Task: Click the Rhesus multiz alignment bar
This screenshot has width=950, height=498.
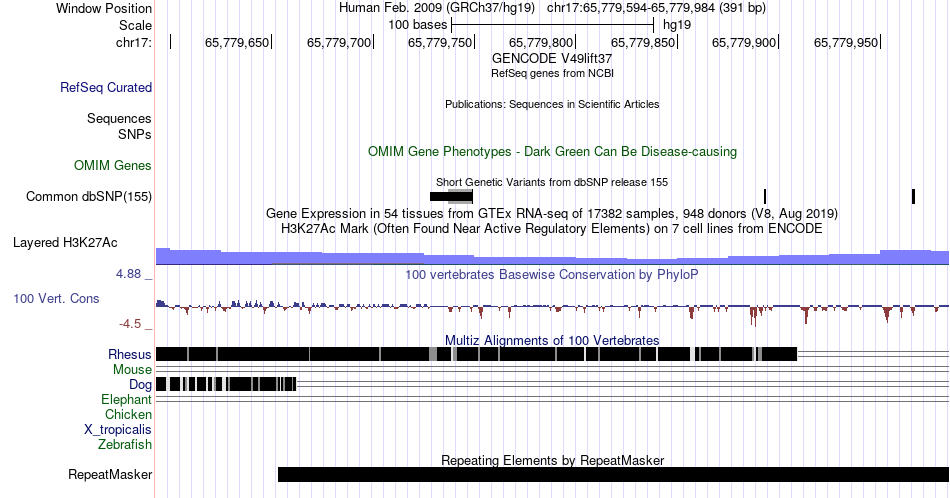Action: pyautogui.click(x=476, y=354)
